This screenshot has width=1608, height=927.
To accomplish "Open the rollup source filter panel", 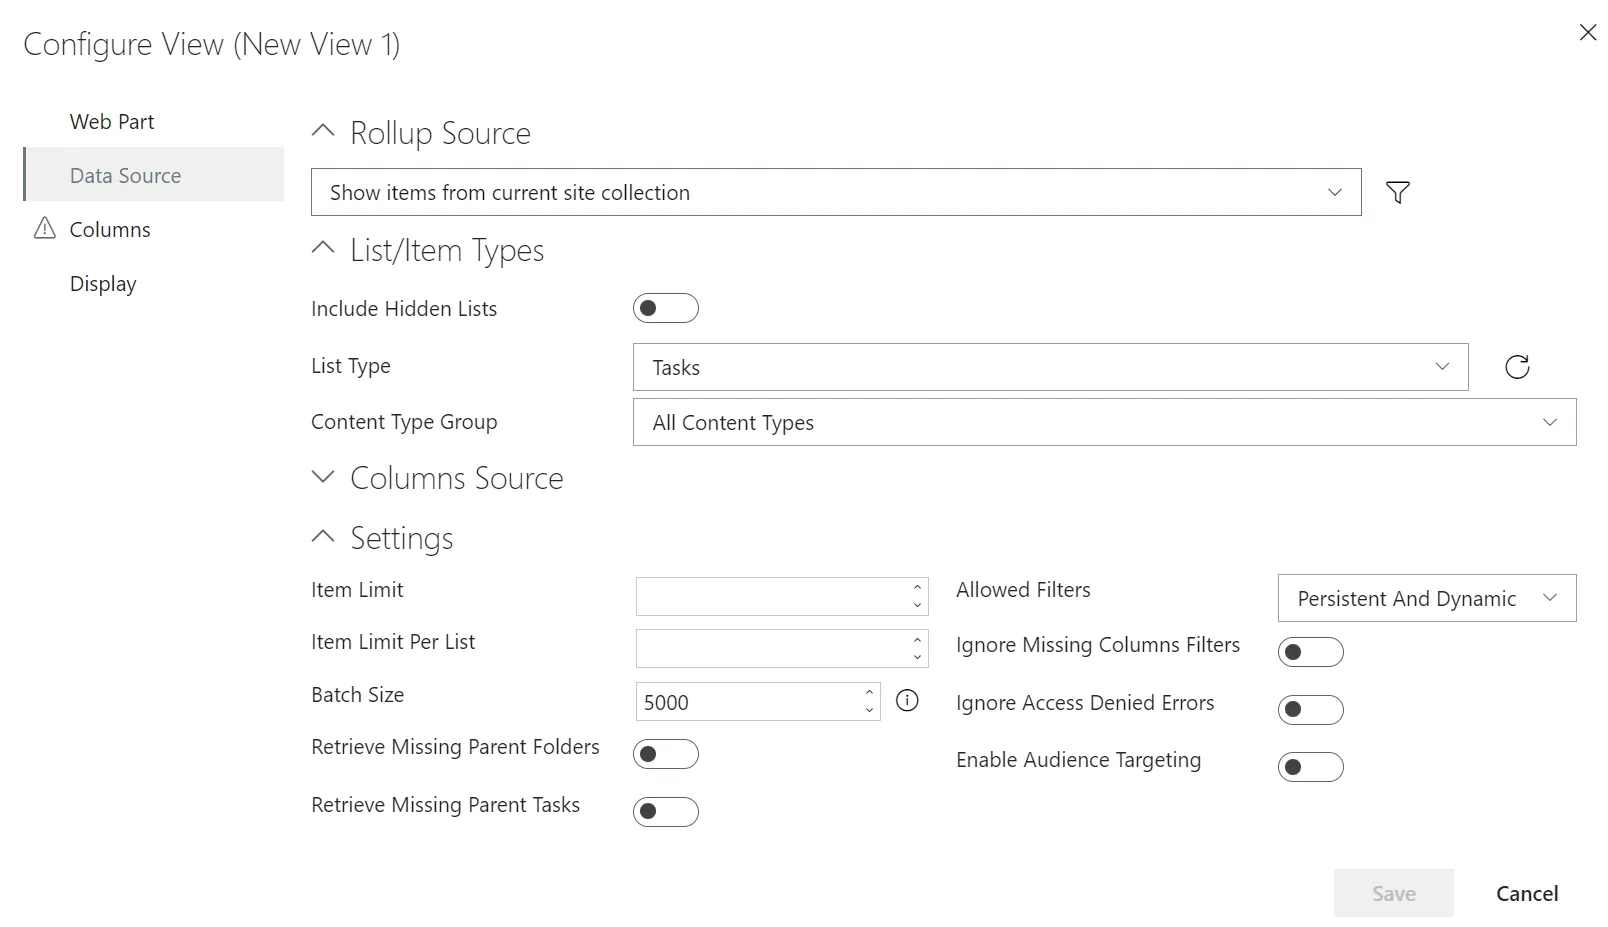I will [1397, 192].
